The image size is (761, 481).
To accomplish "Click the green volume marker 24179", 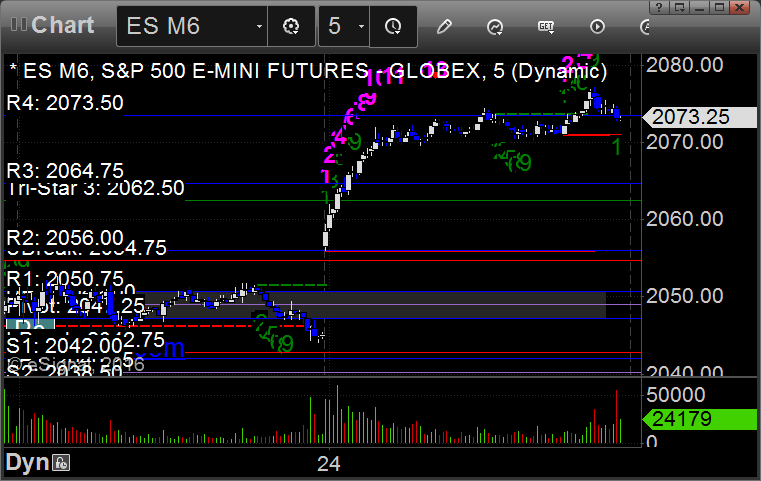I will pos(699,419).
